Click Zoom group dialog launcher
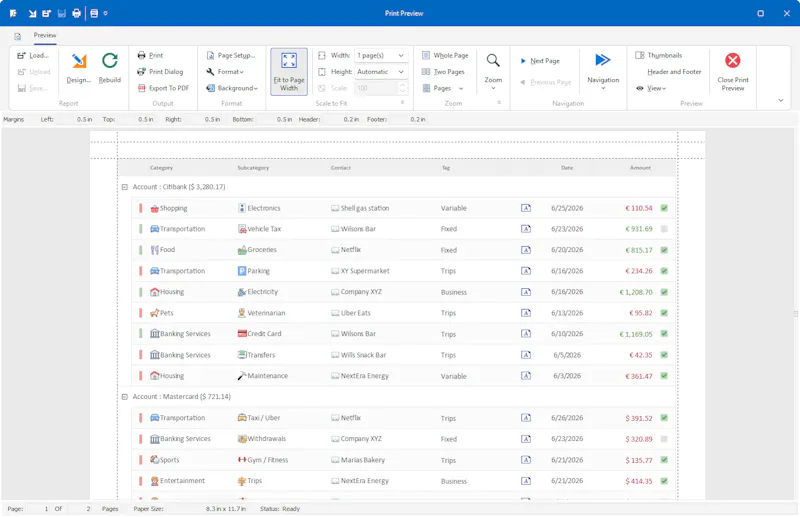Viewport: 800px width, 517px height. coord(499,103)
